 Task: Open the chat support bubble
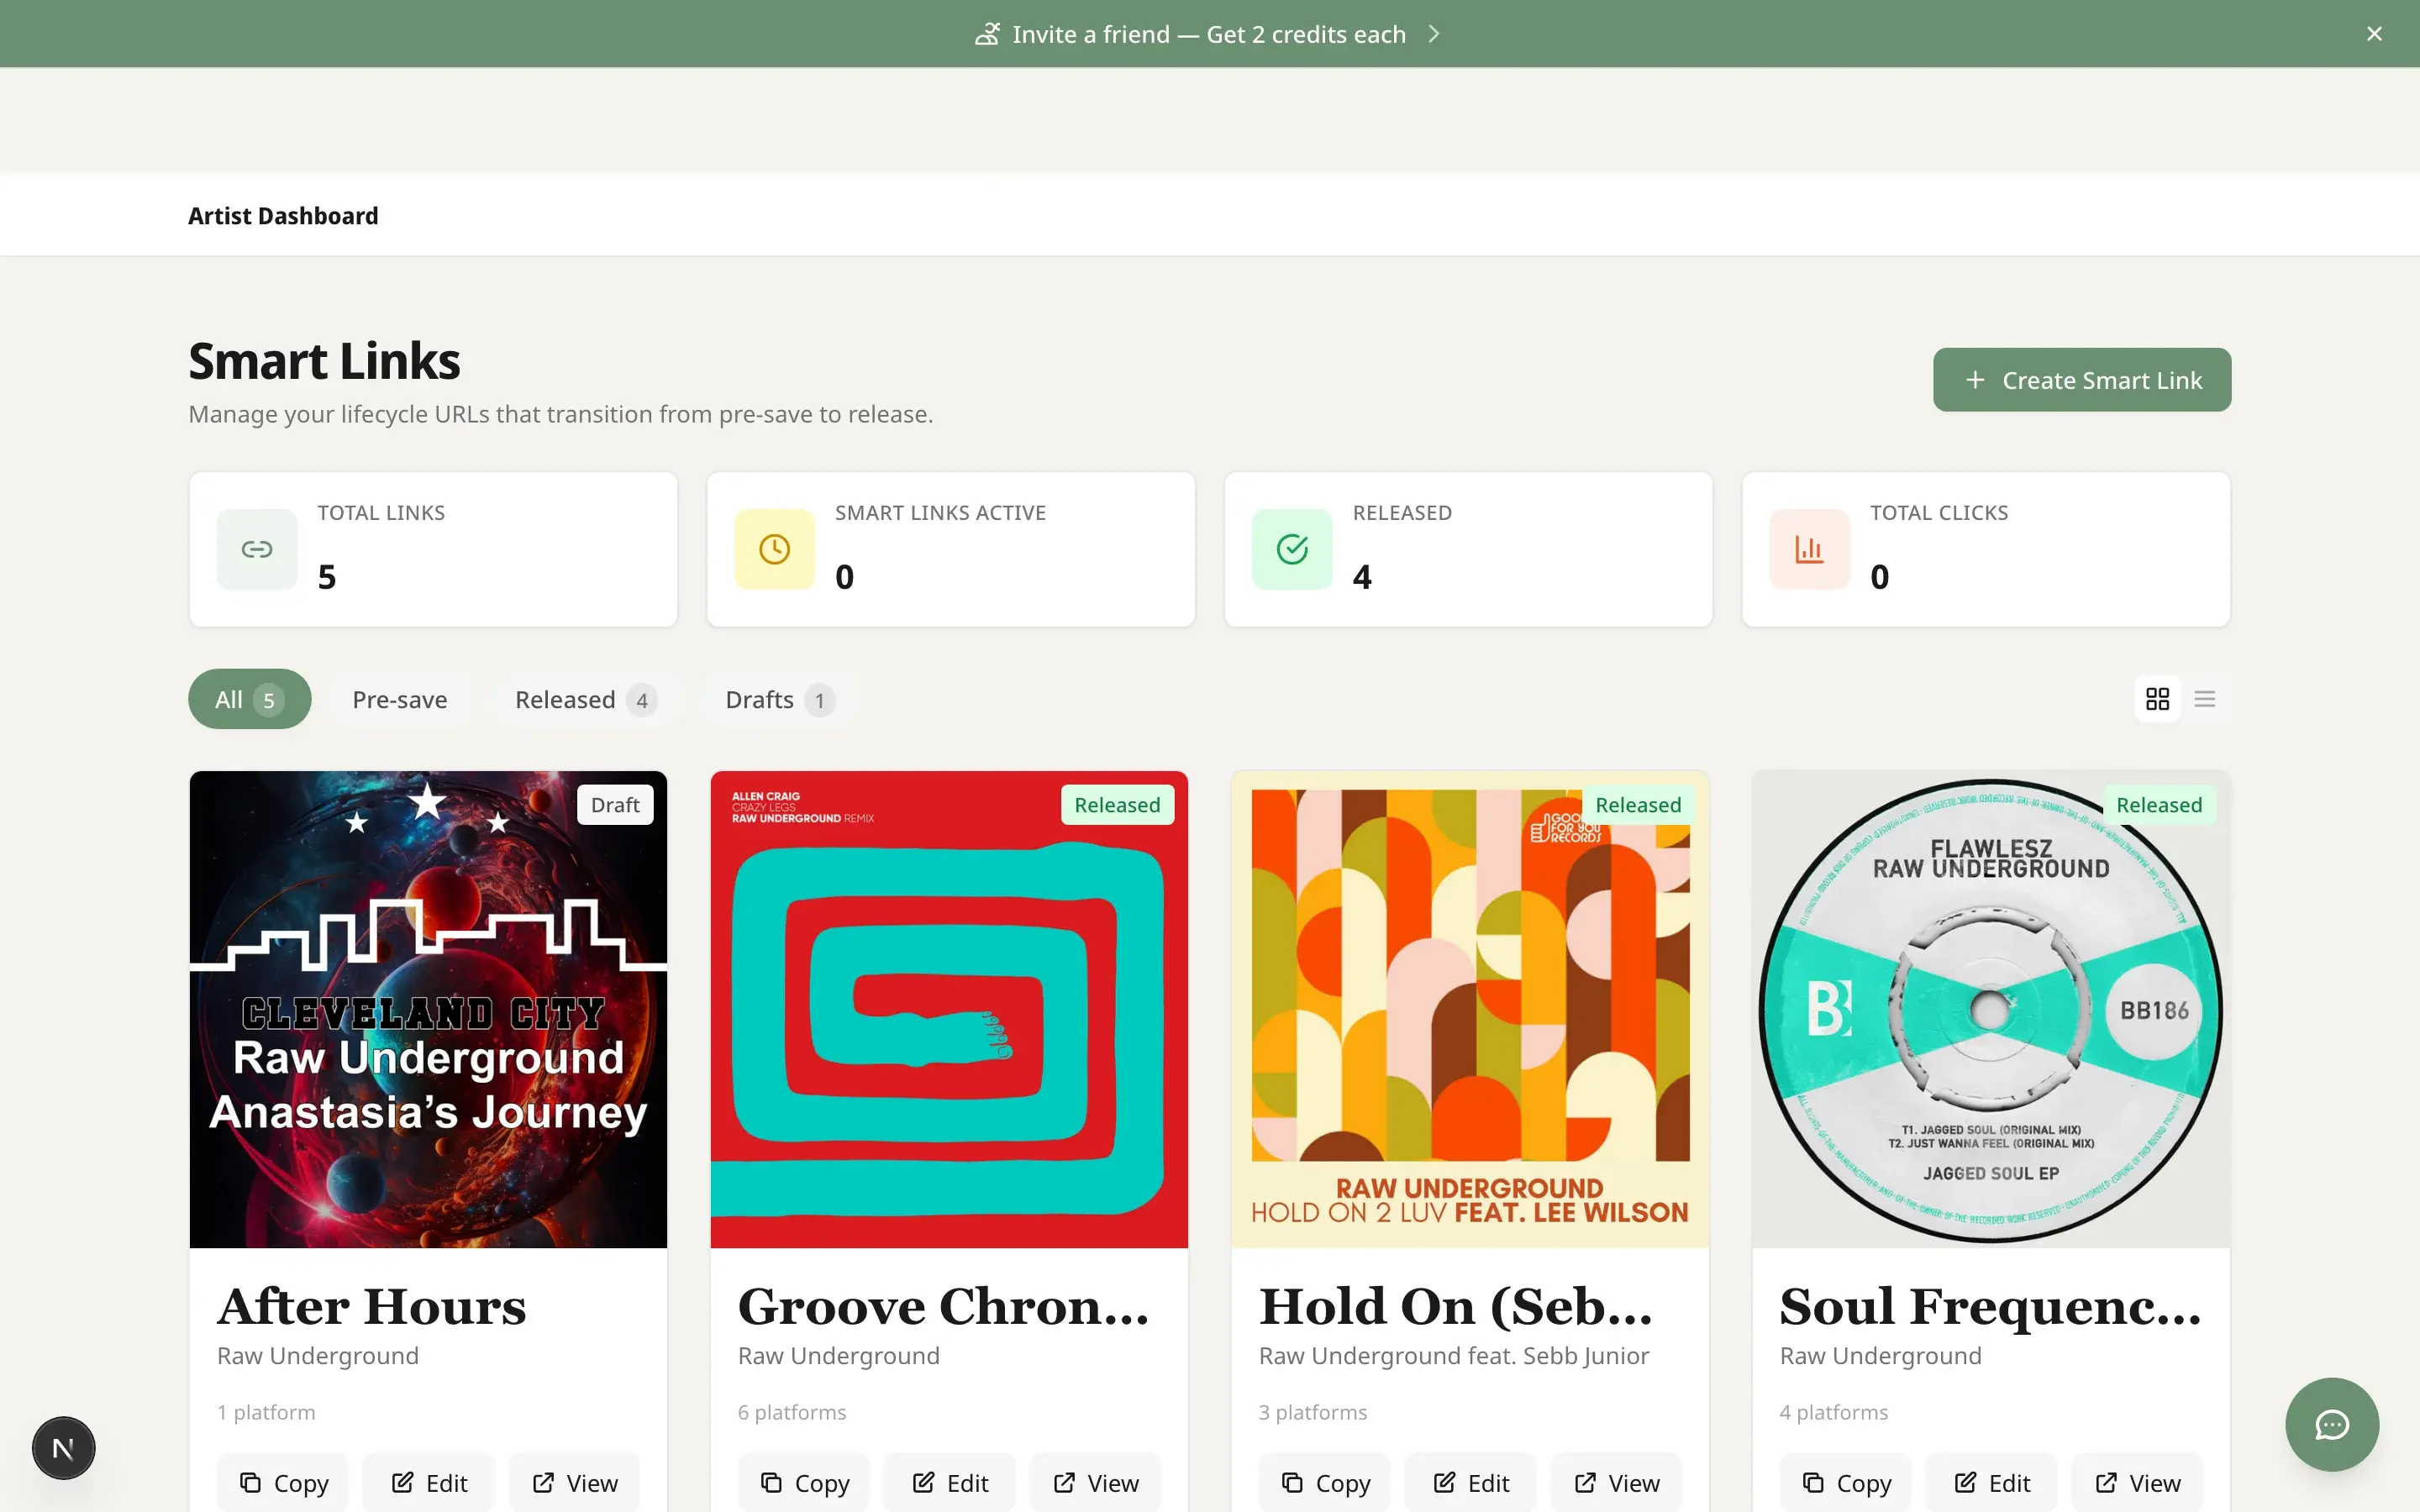(2330, 1425)
